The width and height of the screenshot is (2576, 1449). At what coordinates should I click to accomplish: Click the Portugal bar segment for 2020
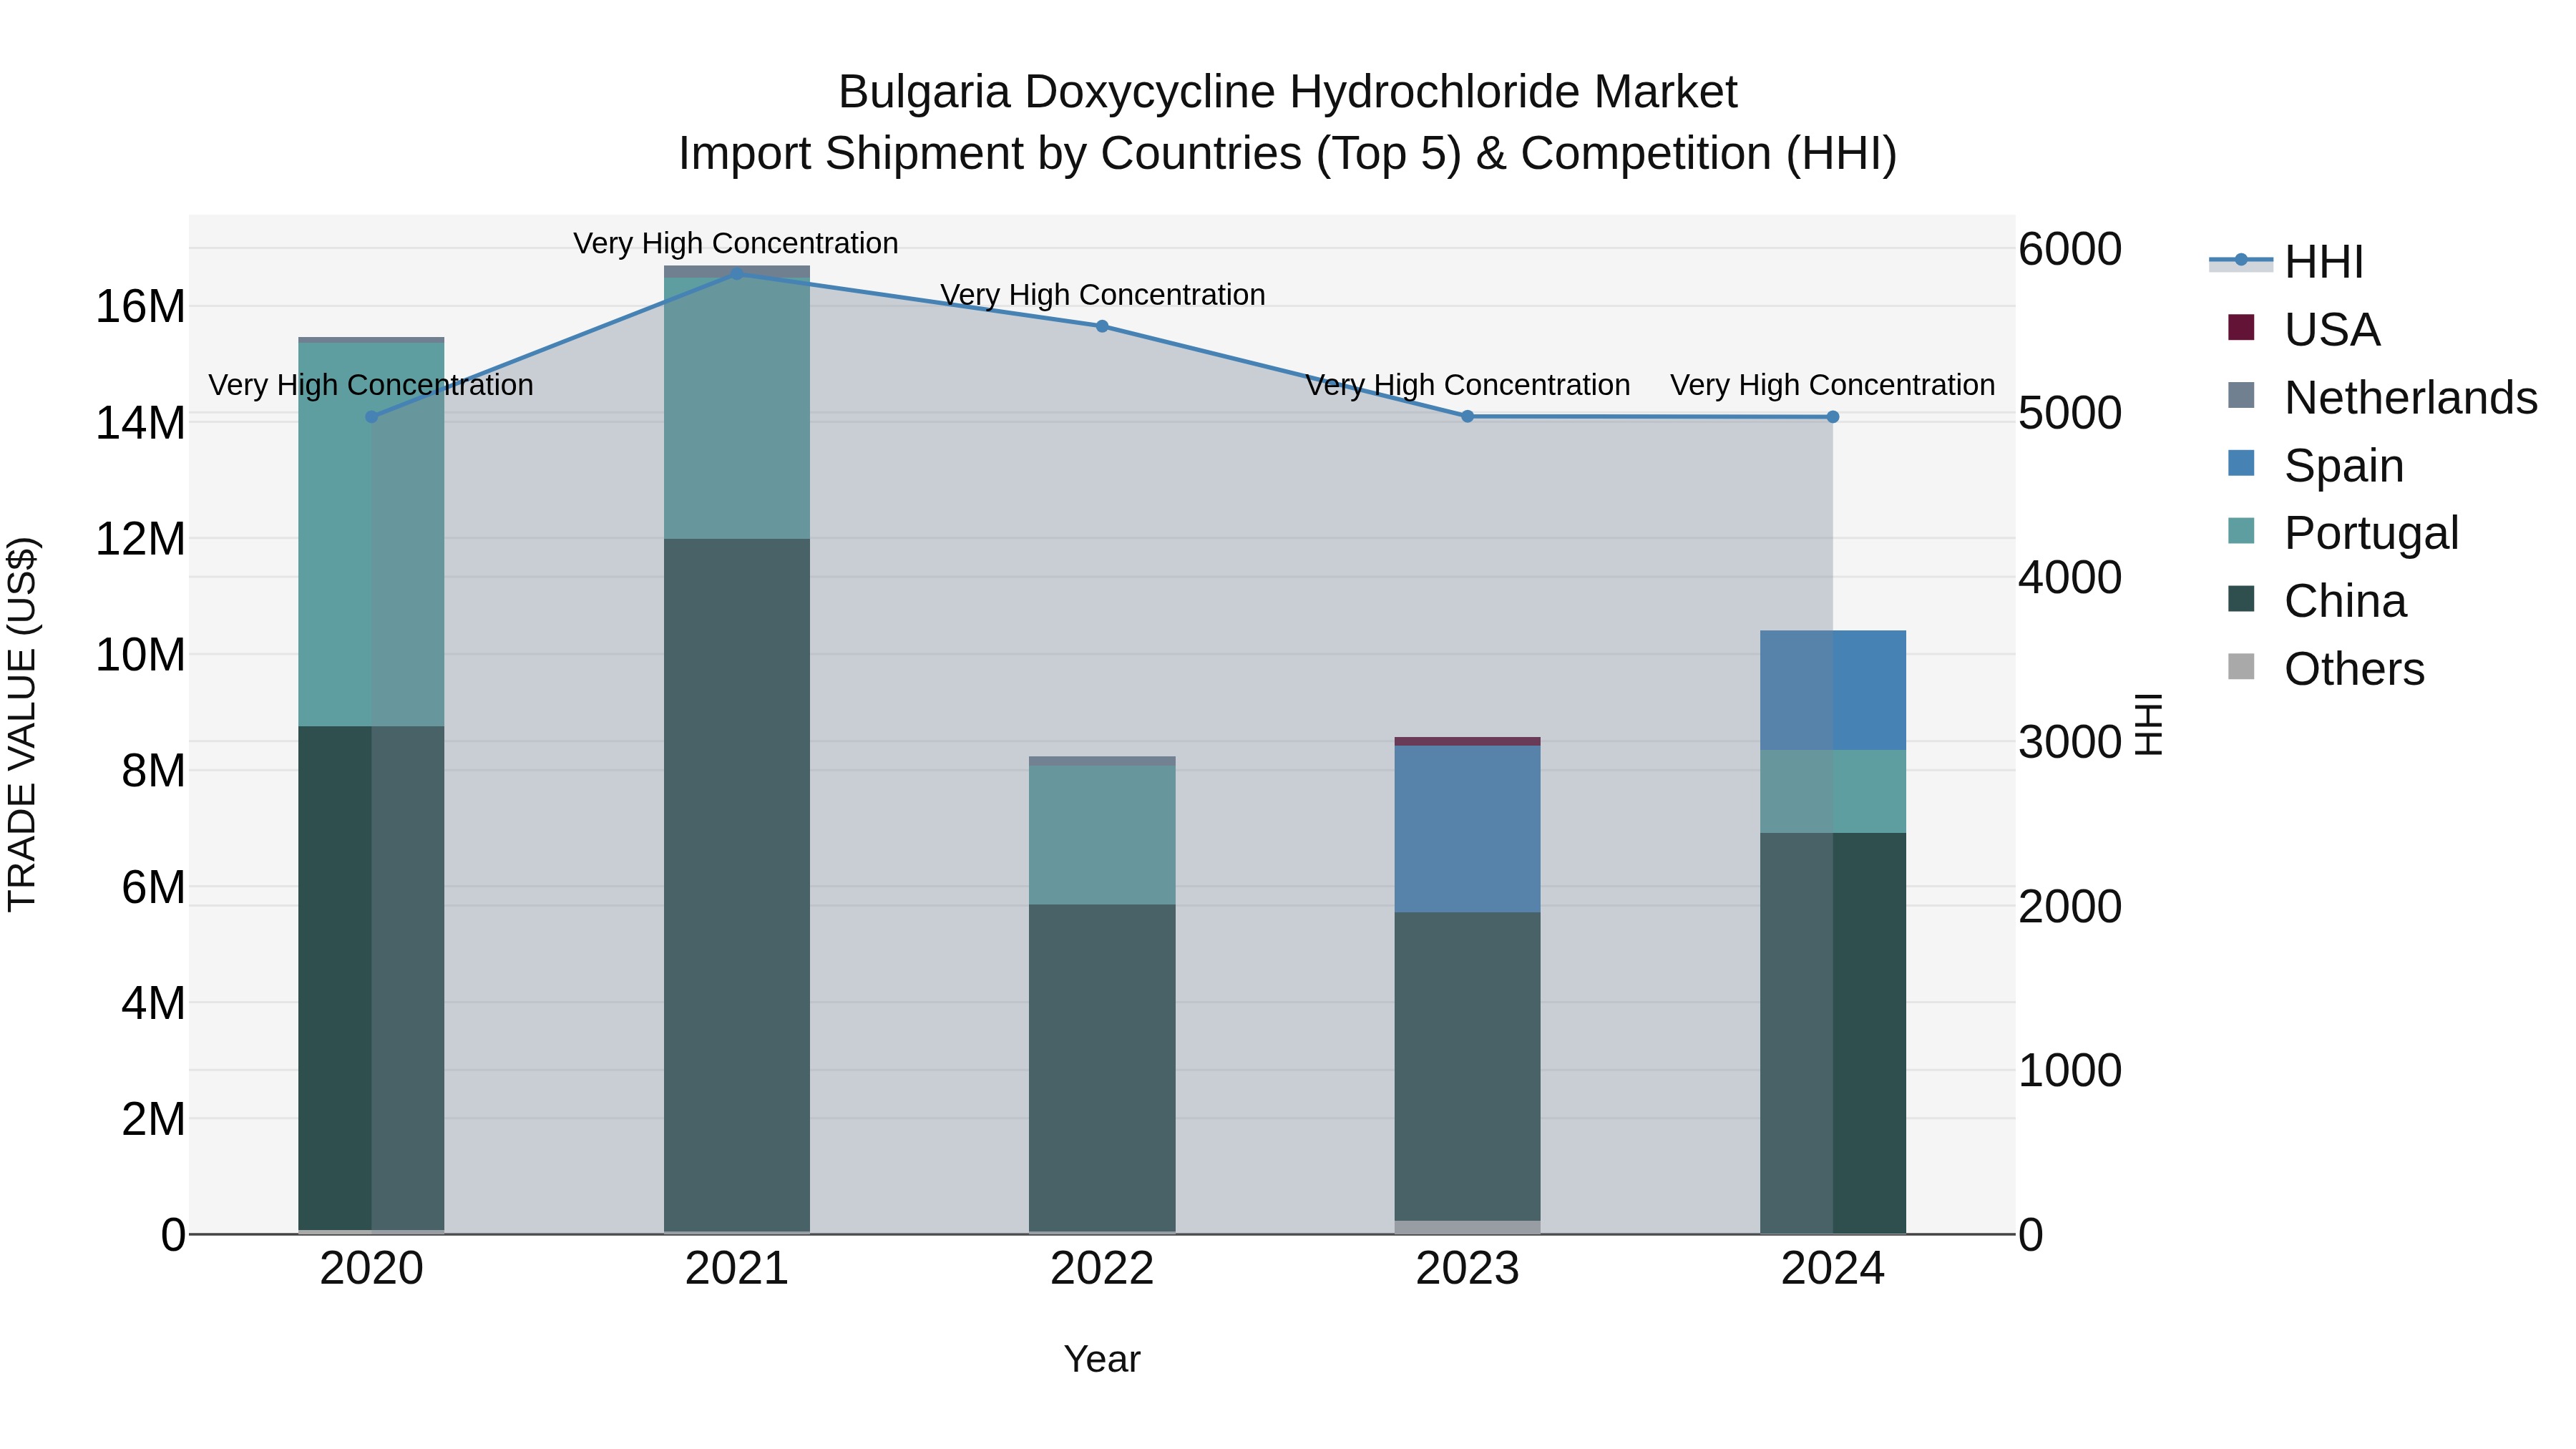coord(372,534)
